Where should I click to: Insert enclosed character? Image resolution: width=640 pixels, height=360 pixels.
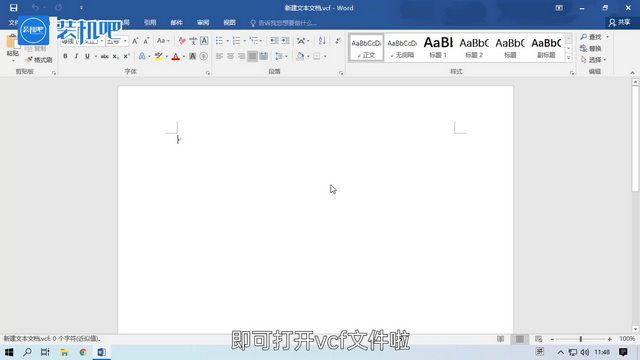point(203,56)
